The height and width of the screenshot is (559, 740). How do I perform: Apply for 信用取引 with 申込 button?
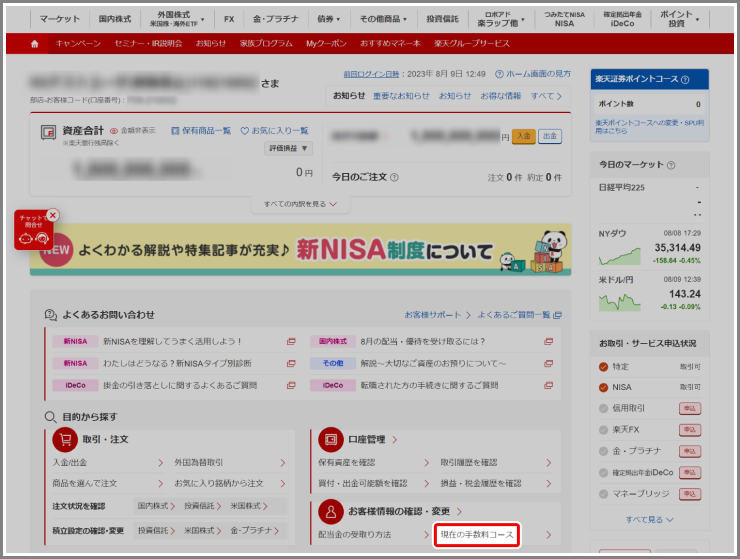pos(690,408)
